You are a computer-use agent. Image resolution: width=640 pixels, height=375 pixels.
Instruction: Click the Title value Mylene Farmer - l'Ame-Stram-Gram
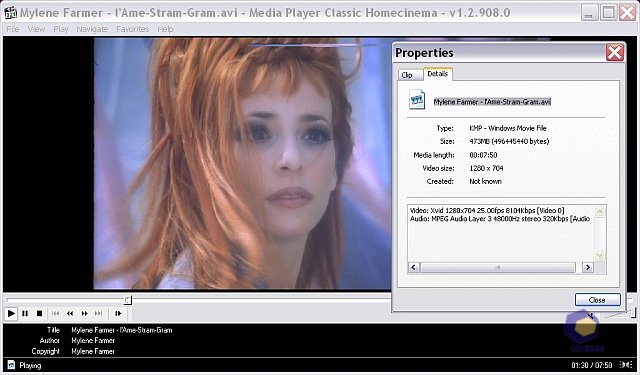pyautogui.click(x=122, y=330)
